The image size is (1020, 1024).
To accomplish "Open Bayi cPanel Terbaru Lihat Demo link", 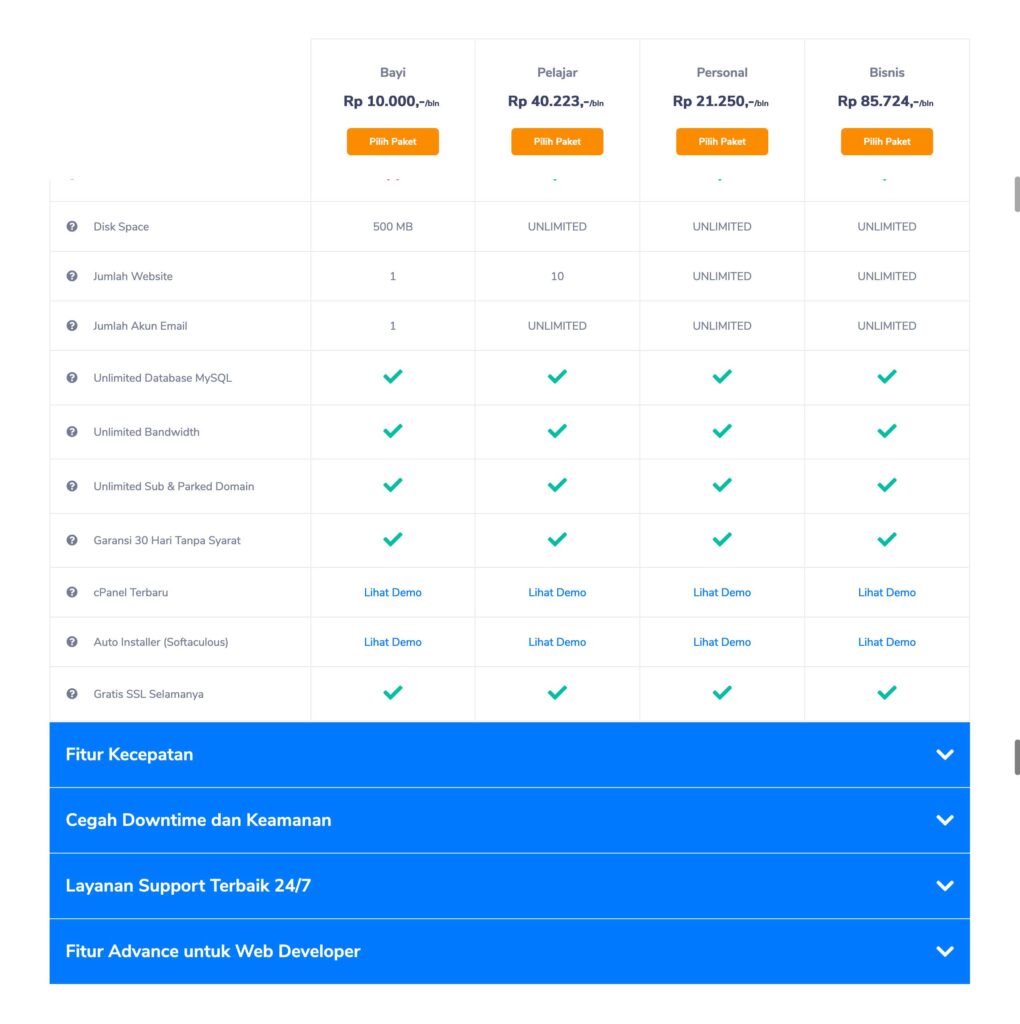I will (x=392, y=592).
